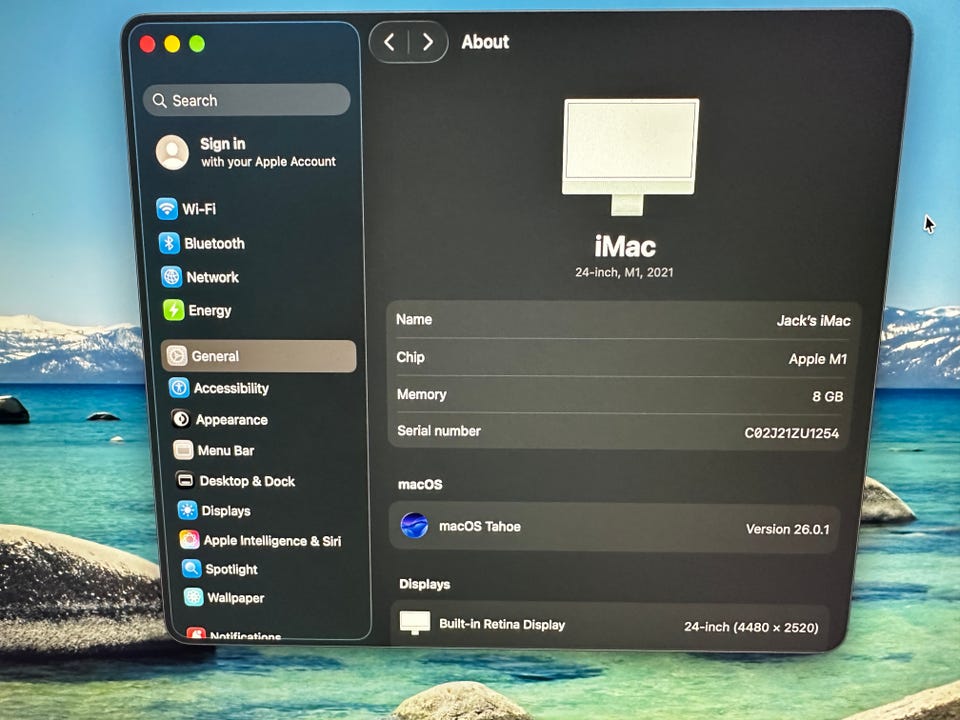Viewport: 960px width, 720px height.
Task: Select Spotlight in the sidebar
Action: tap(231, 569)
